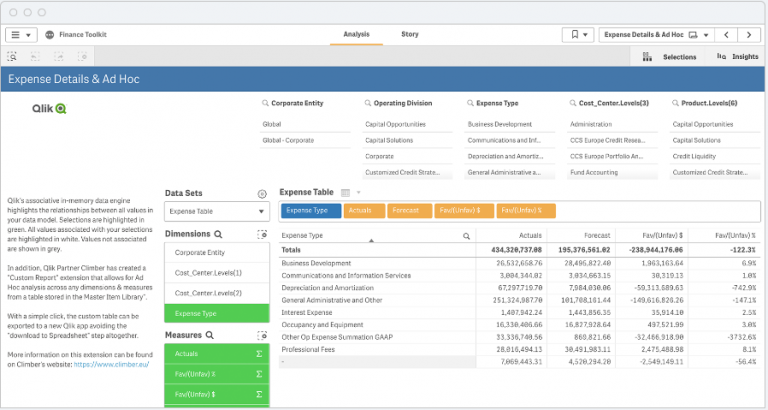Step forward in selections

pos(59,57)
